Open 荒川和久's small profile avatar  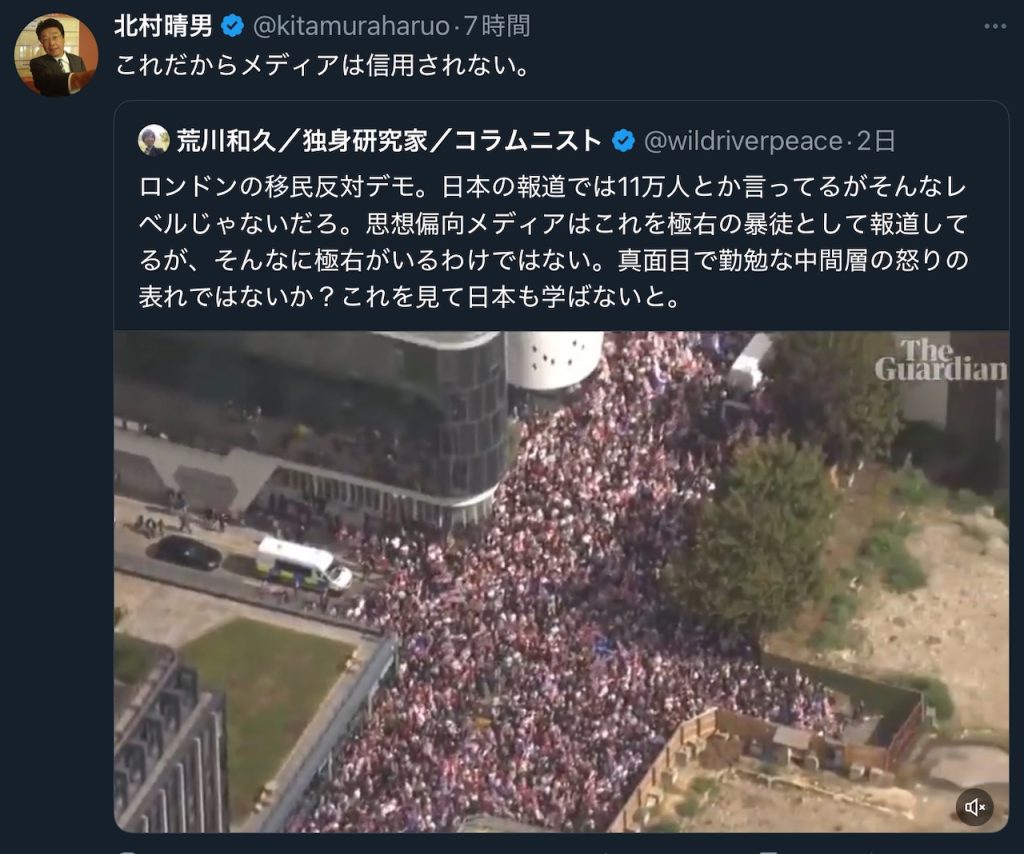point(153,140)
